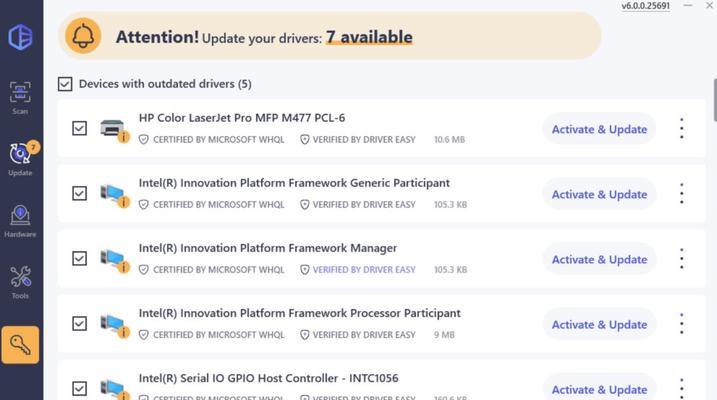Open the Scan section
The width and height of the screenshot is (717, 400).
[x=20, y=97]
